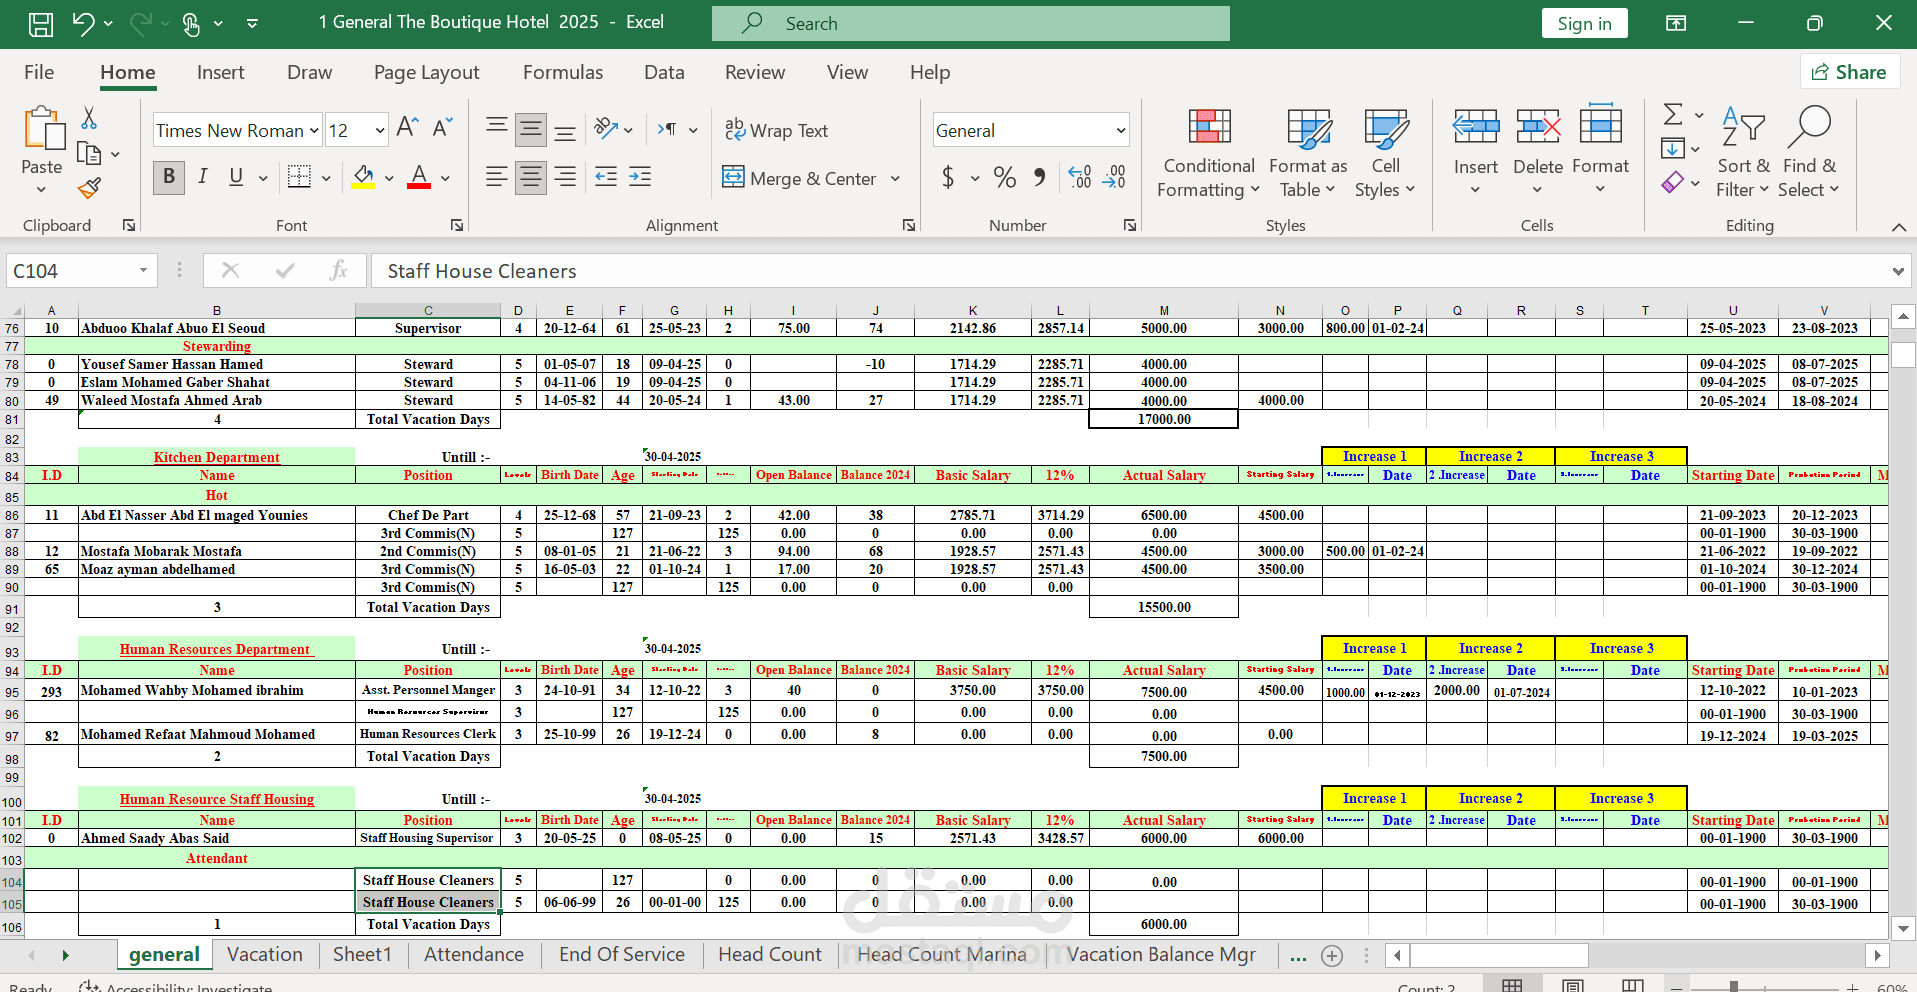Click the Increase Decimal icon

pos(1080,178)
